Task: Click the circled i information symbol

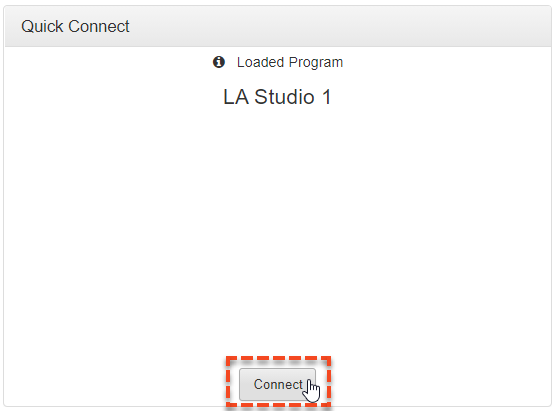Action: coord(219,62)
